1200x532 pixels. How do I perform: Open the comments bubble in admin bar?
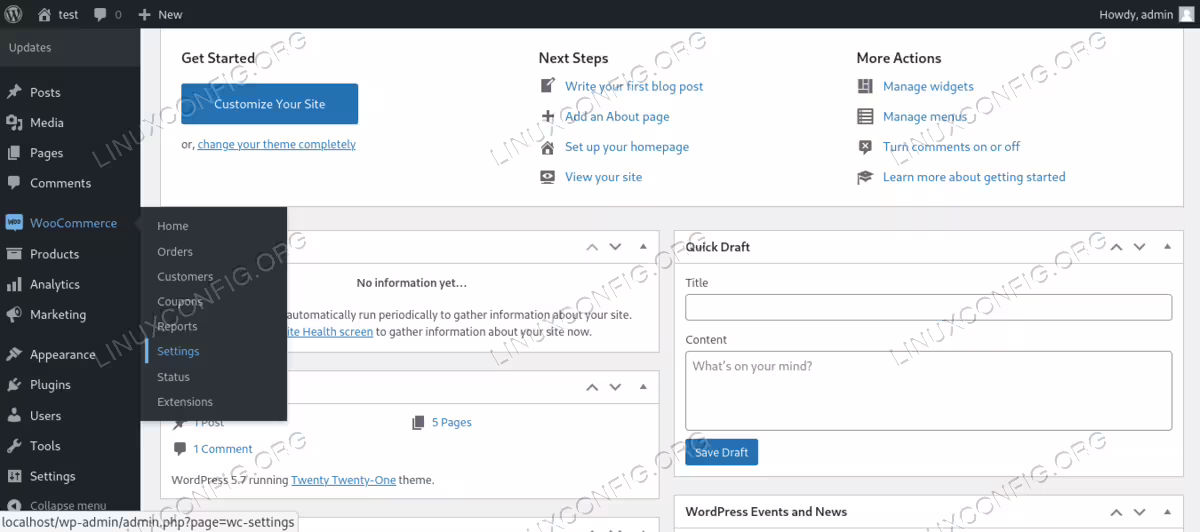coord(100,15)
